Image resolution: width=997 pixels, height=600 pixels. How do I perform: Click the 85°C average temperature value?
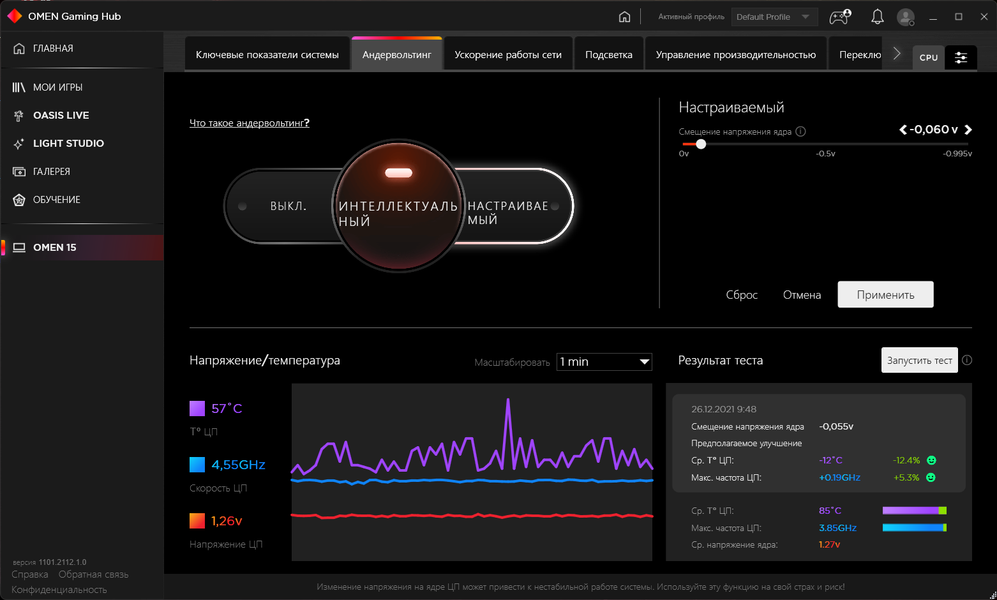[830, 510]
